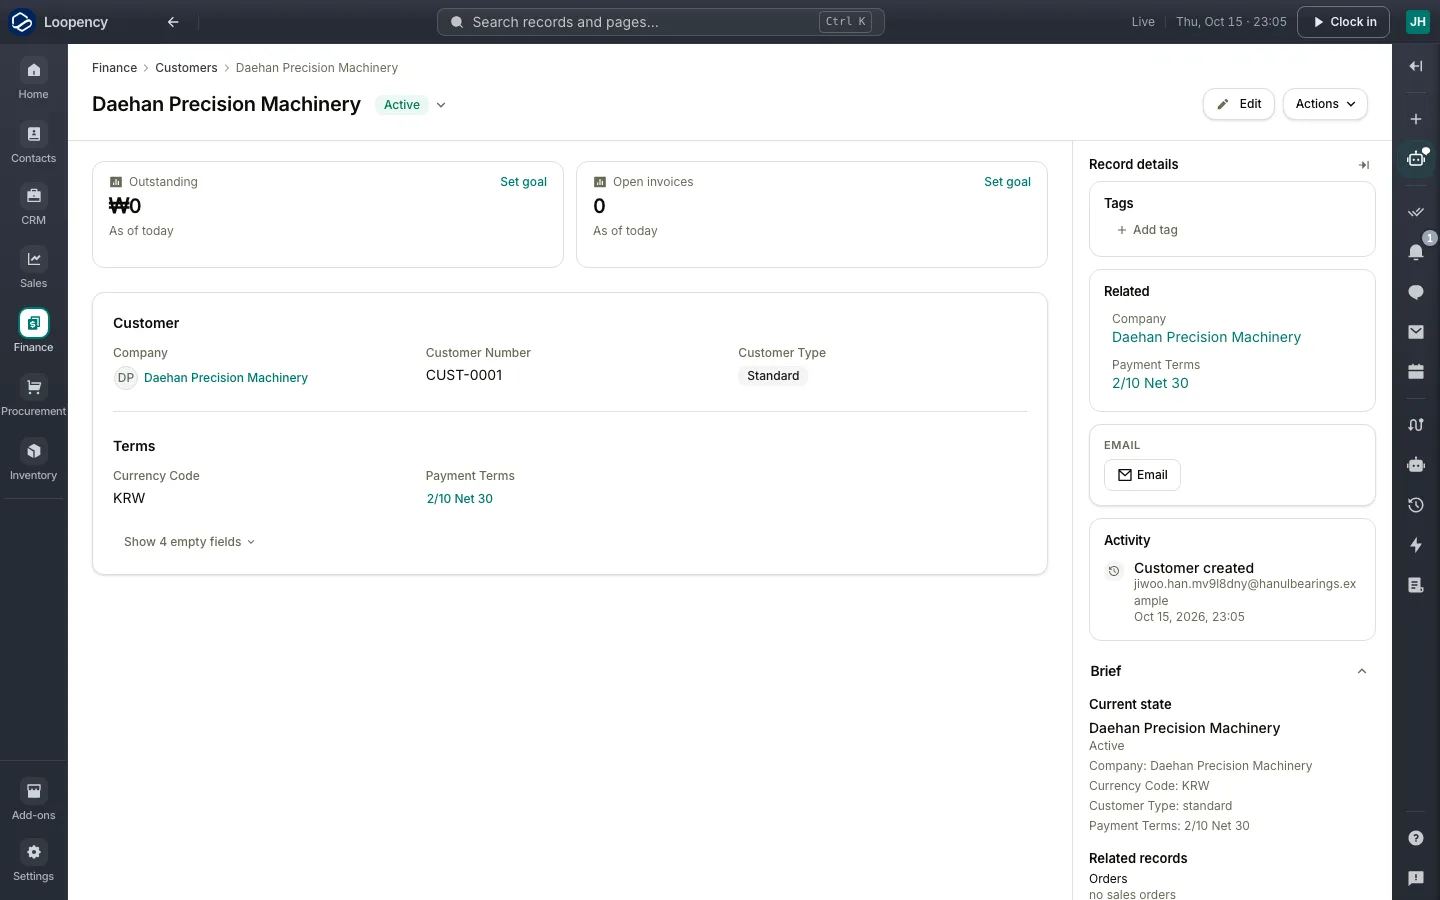Open 2/10 Net 30 link in Terms section
The width and height of the screenshot is (1440, 900).
coord(460,499)
